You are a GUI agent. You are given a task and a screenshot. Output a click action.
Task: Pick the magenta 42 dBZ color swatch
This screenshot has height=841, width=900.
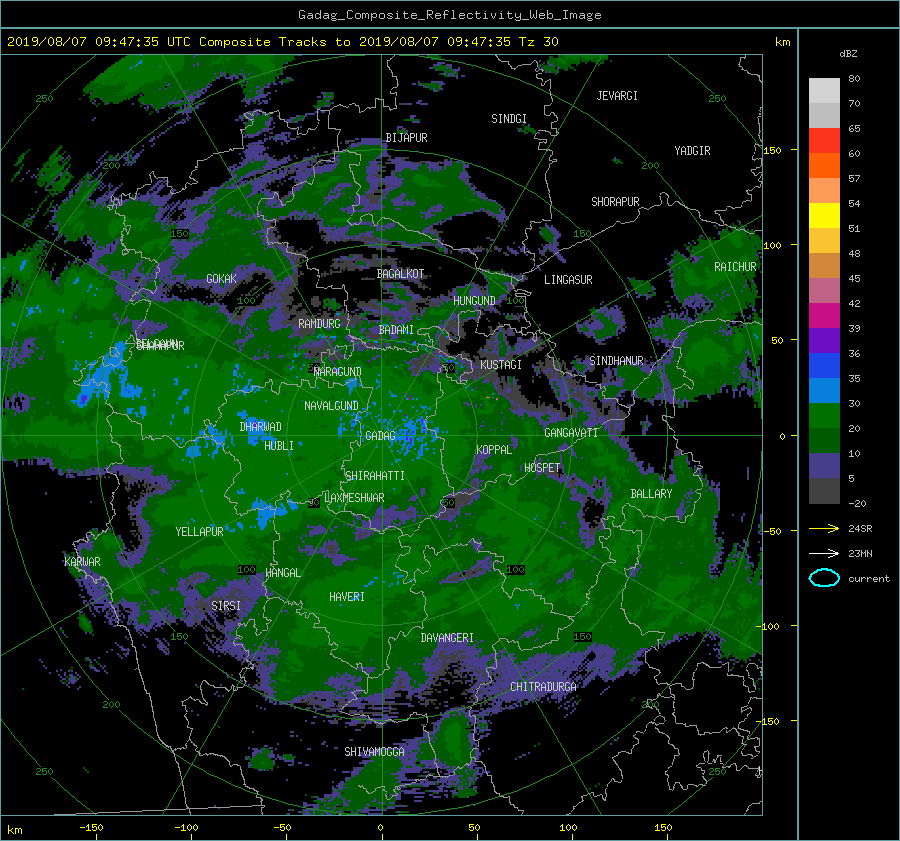(x=824, y=315)
